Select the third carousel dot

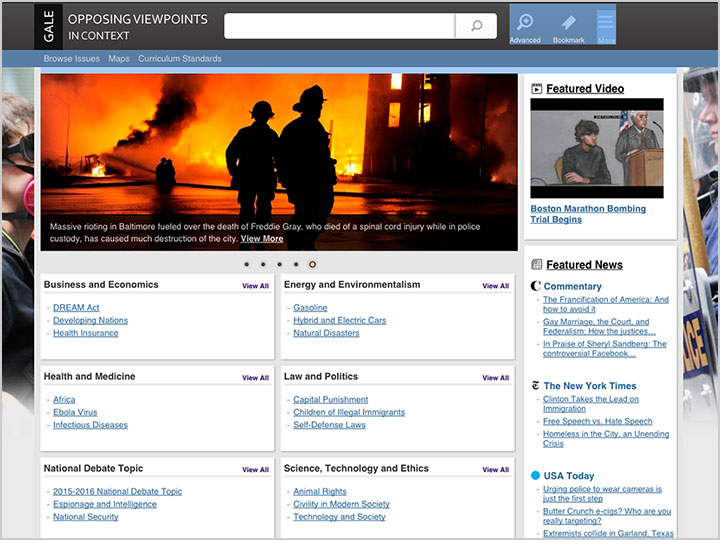tap(280, 264)
